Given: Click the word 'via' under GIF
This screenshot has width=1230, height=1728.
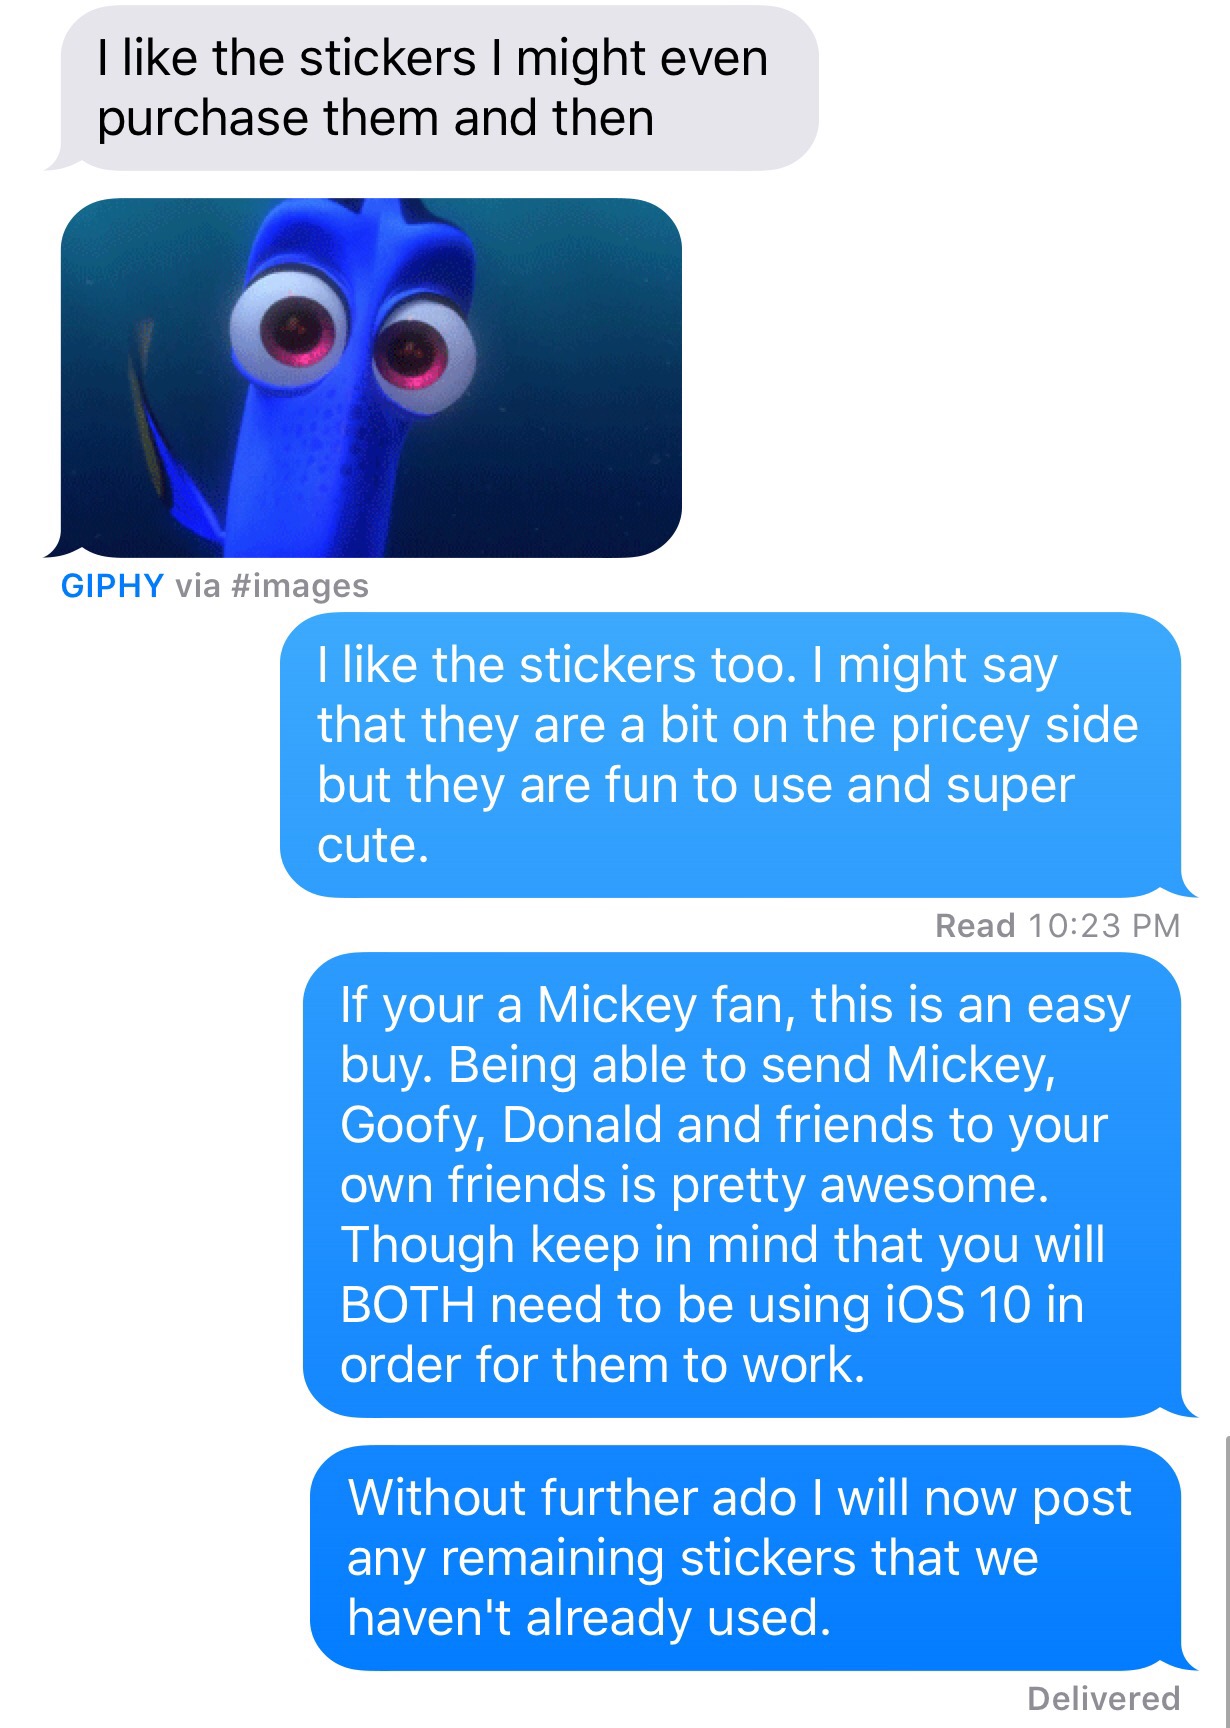Looking at the screenshot, I should point(197,586).
